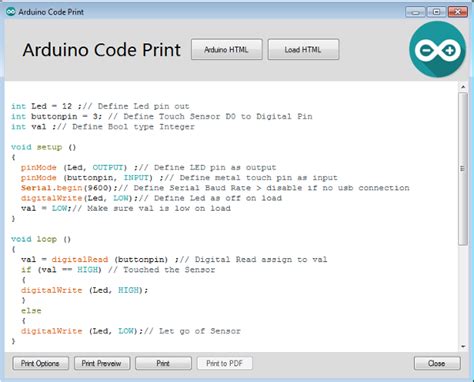
Task: Click the 'val = digitalRead (buttonpin)' line
Action: [174, 260]
